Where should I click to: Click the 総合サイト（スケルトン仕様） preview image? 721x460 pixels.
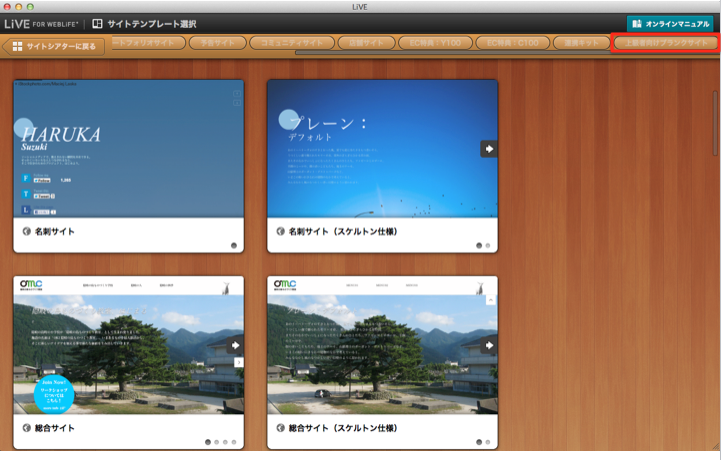(x=383, y=345)
